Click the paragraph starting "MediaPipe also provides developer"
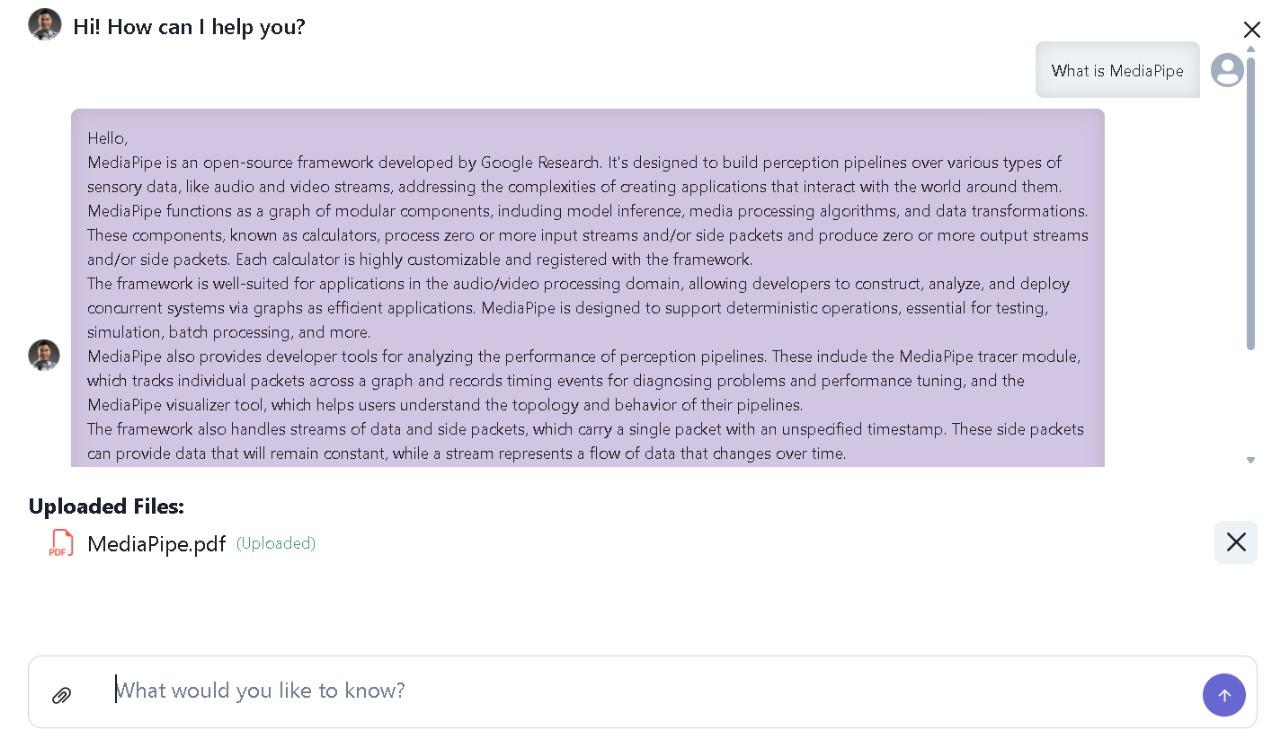Image resolution: width=1280 pixels, height=730 pixels. pyautogui.click(x=584, y=381)
